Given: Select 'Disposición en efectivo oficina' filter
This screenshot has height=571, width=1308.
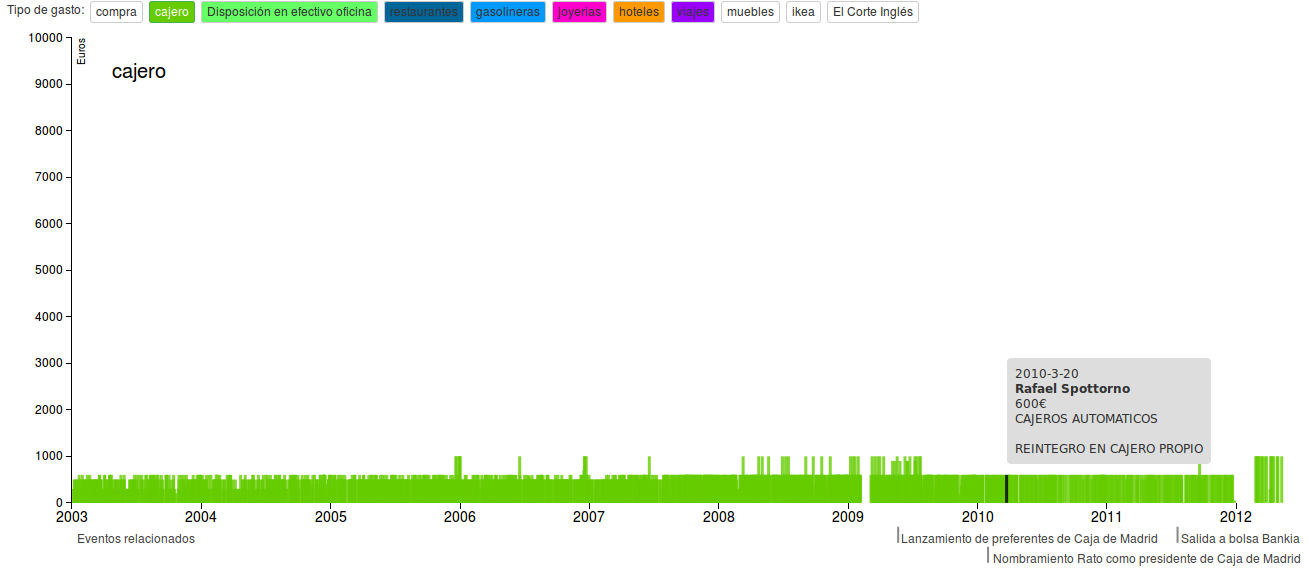Looking at the screenshot, I should click(289, 12).
